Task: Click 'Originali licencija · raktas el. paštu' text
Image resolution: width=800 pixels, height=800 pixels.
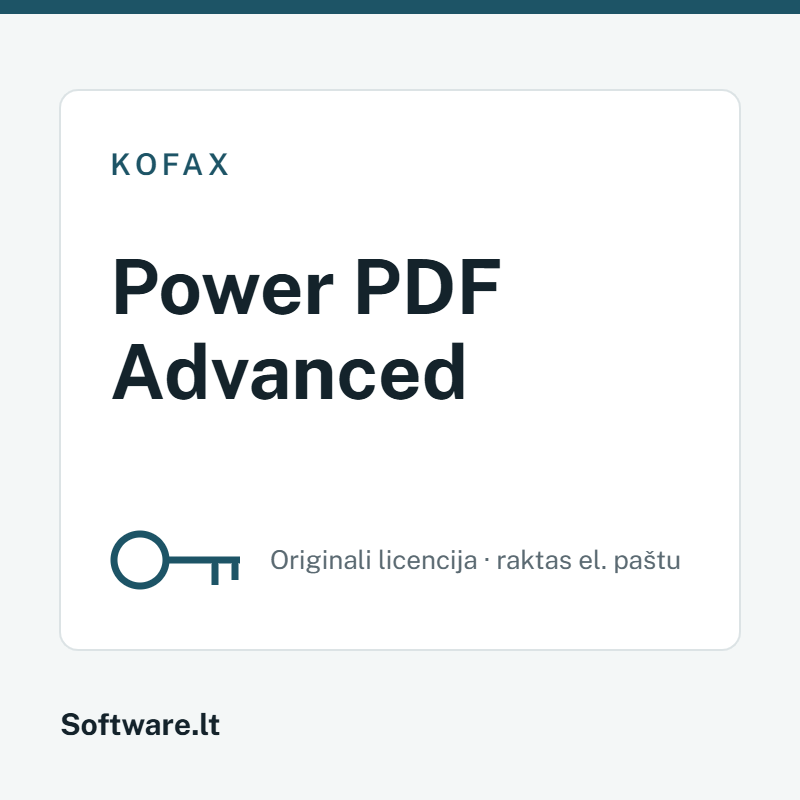Action: tap(475, 560)
